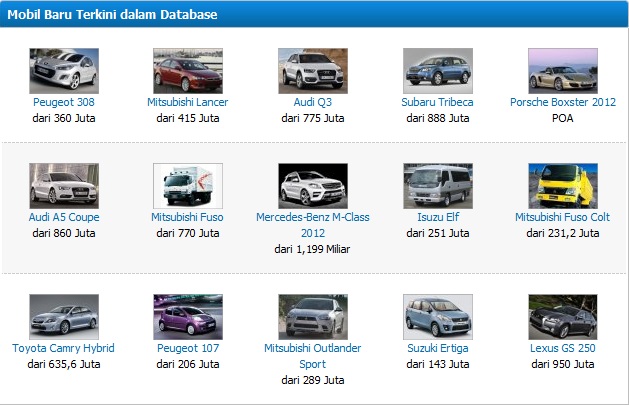Open the Peugeot 308 car thumbnail

[64, 71]
